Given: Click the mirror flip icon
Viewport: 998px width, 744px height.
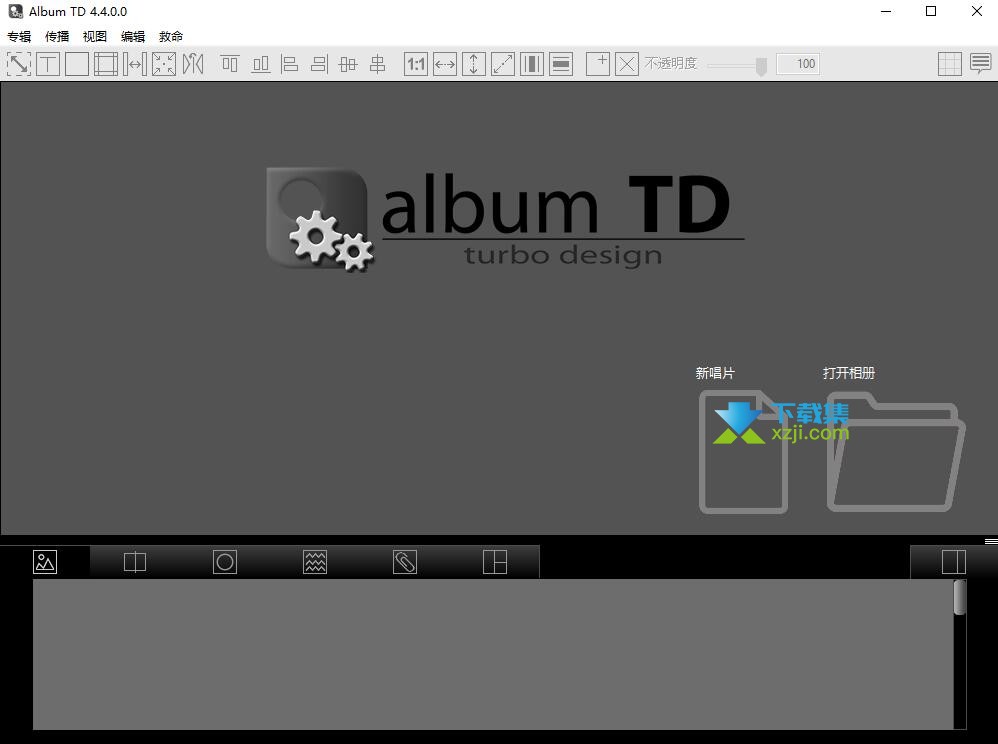Looking at the screenshot, I should coord(193,64).
